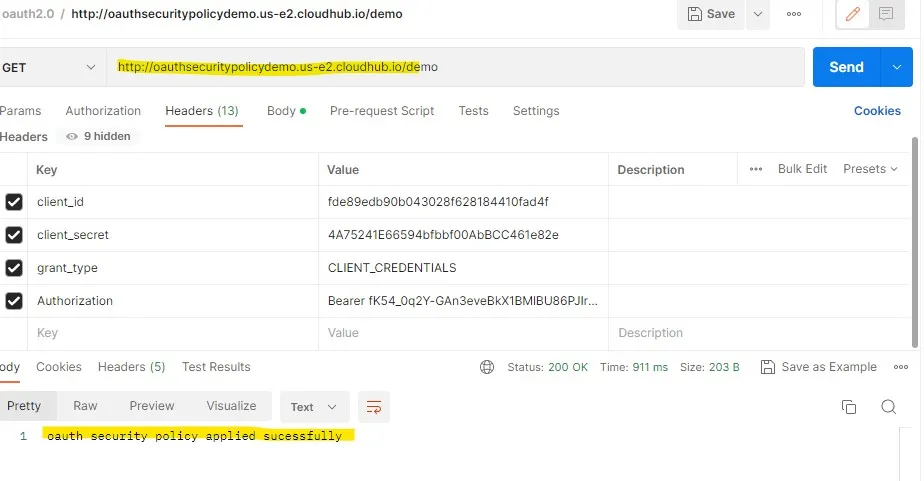Click the response text line 1
The height and width of the screenshot is (481, 924).
click(194, 436)
